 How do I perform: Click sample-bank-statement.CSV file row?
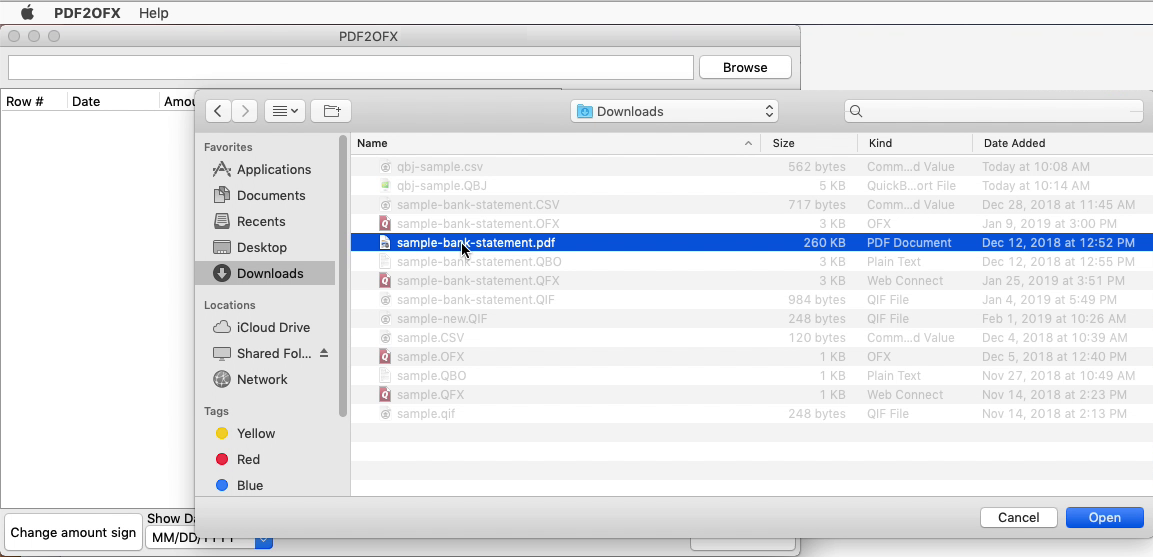click(x=752, y=205)
